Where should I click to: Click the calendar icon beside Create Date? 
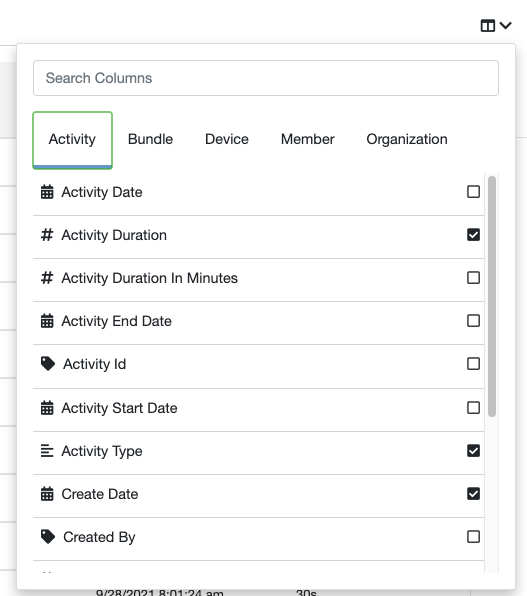point(47,494)
